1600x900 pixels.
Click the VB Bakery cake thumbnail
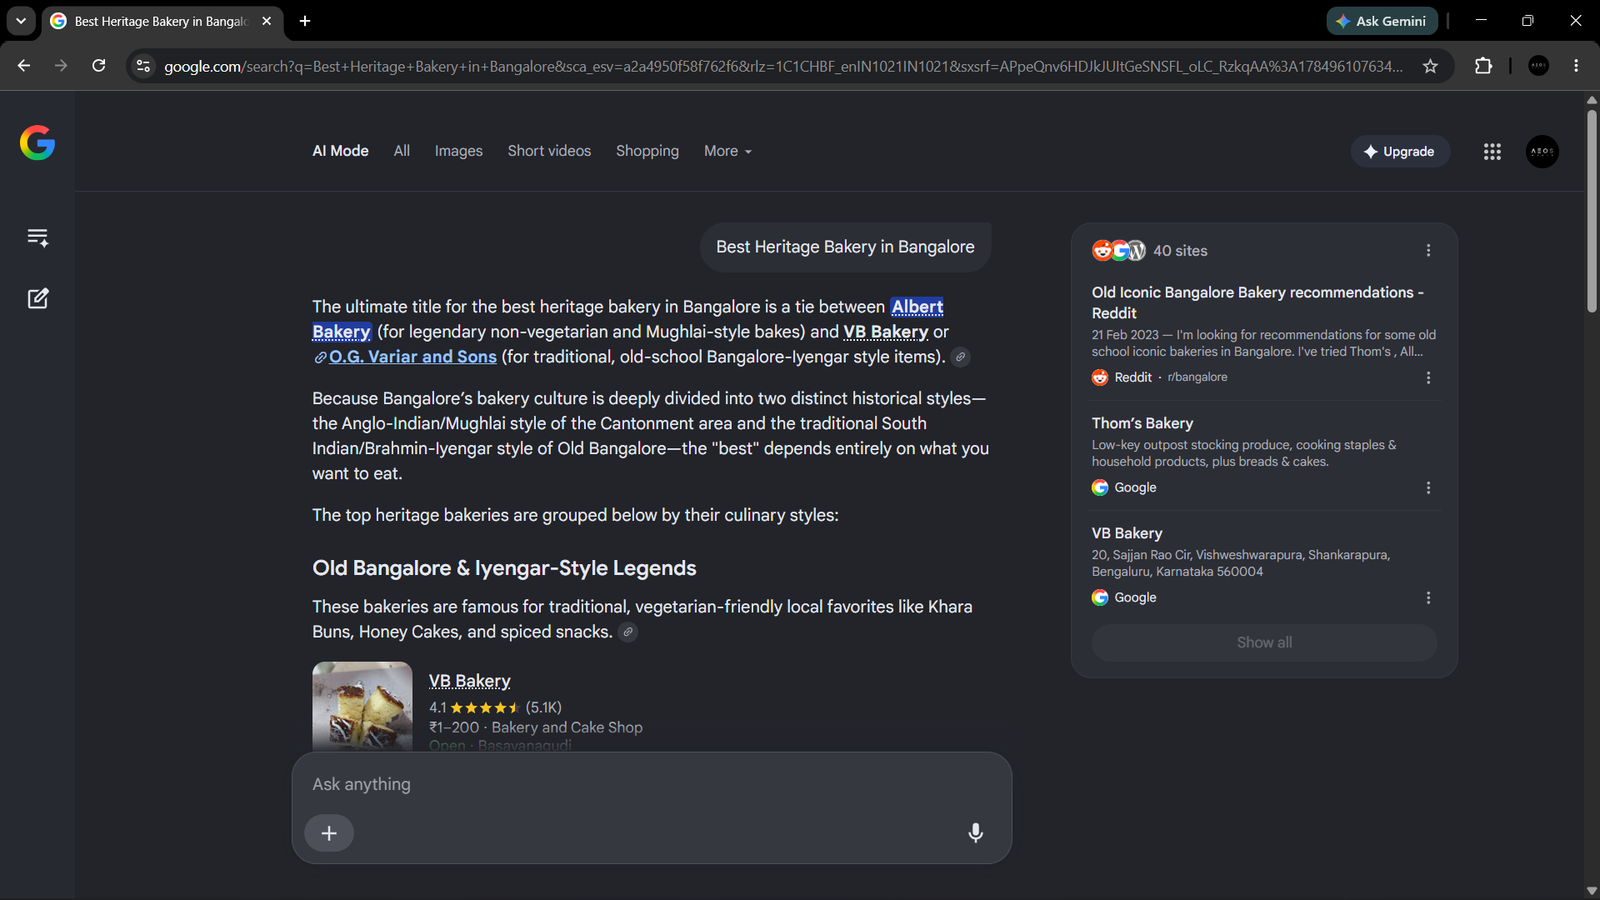[362, 706]
